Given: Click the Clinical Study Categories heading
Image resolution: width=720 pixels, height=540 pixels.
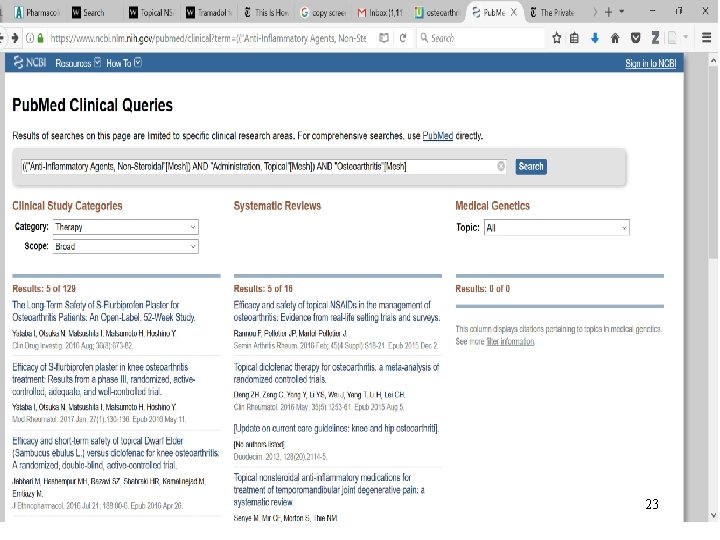Looking at the screenshot, I should click(x=67, y=206).
